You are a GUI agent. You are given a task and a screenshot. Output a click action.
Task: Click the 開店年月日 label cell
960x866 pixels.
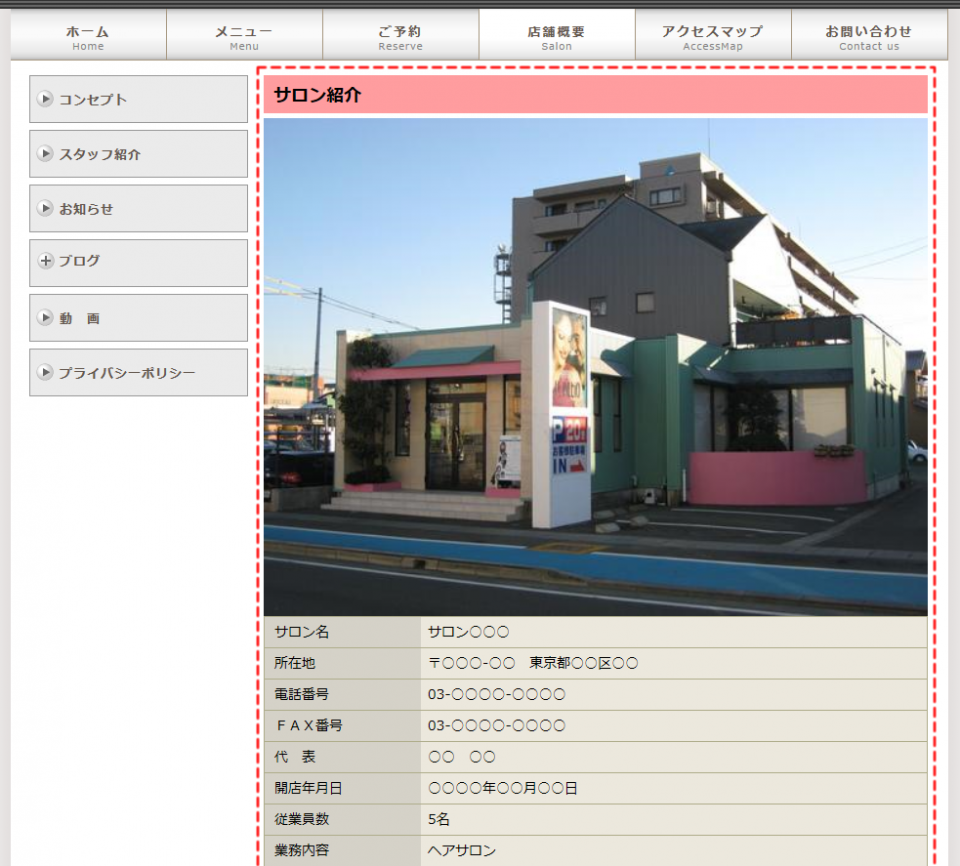pos(342,788)
